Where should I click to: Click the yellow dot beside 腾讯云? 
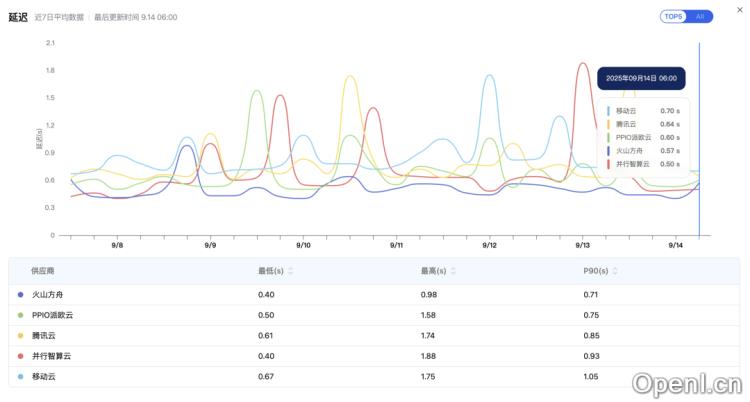pos(21,336)
